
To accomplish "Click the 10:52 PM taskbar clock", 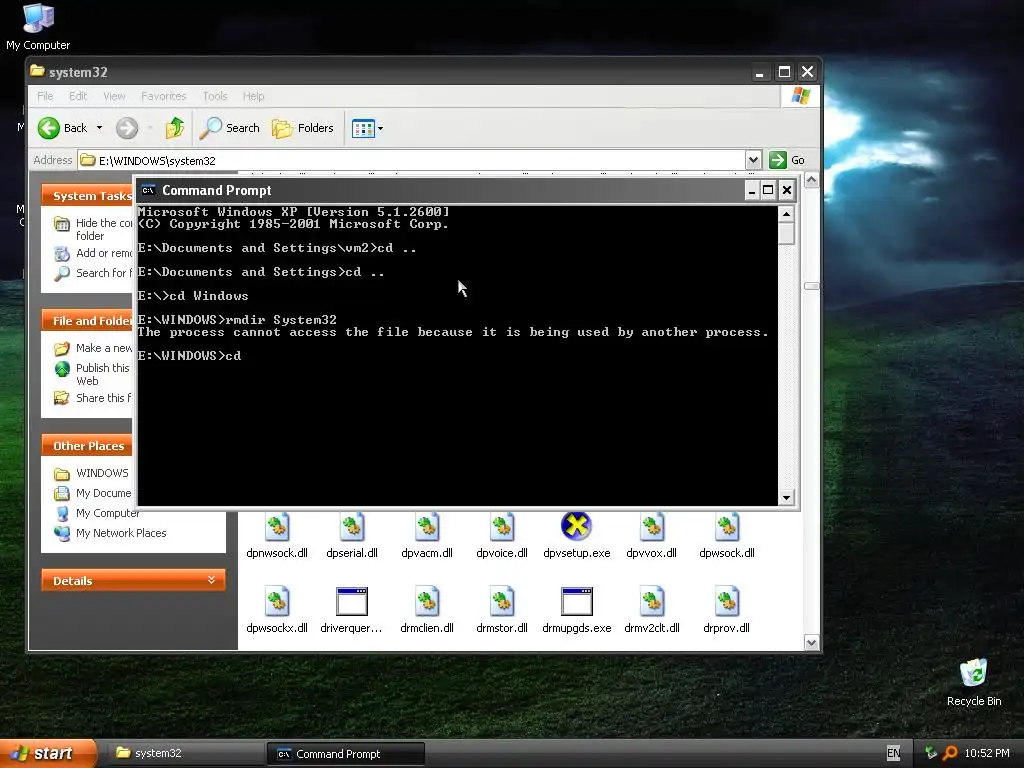I will pyautogui.click(x=987, y=753).
